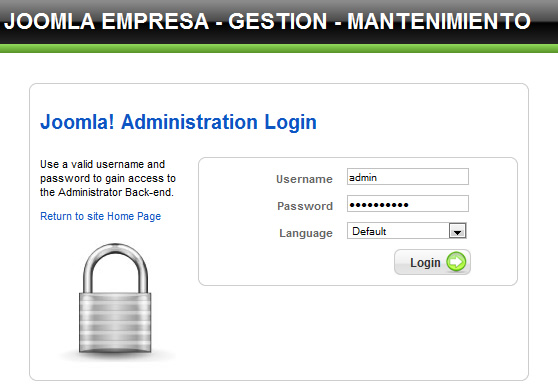The image size is (558, 392).
Task: Click the silver padlock image
Action: pos(115,298)
